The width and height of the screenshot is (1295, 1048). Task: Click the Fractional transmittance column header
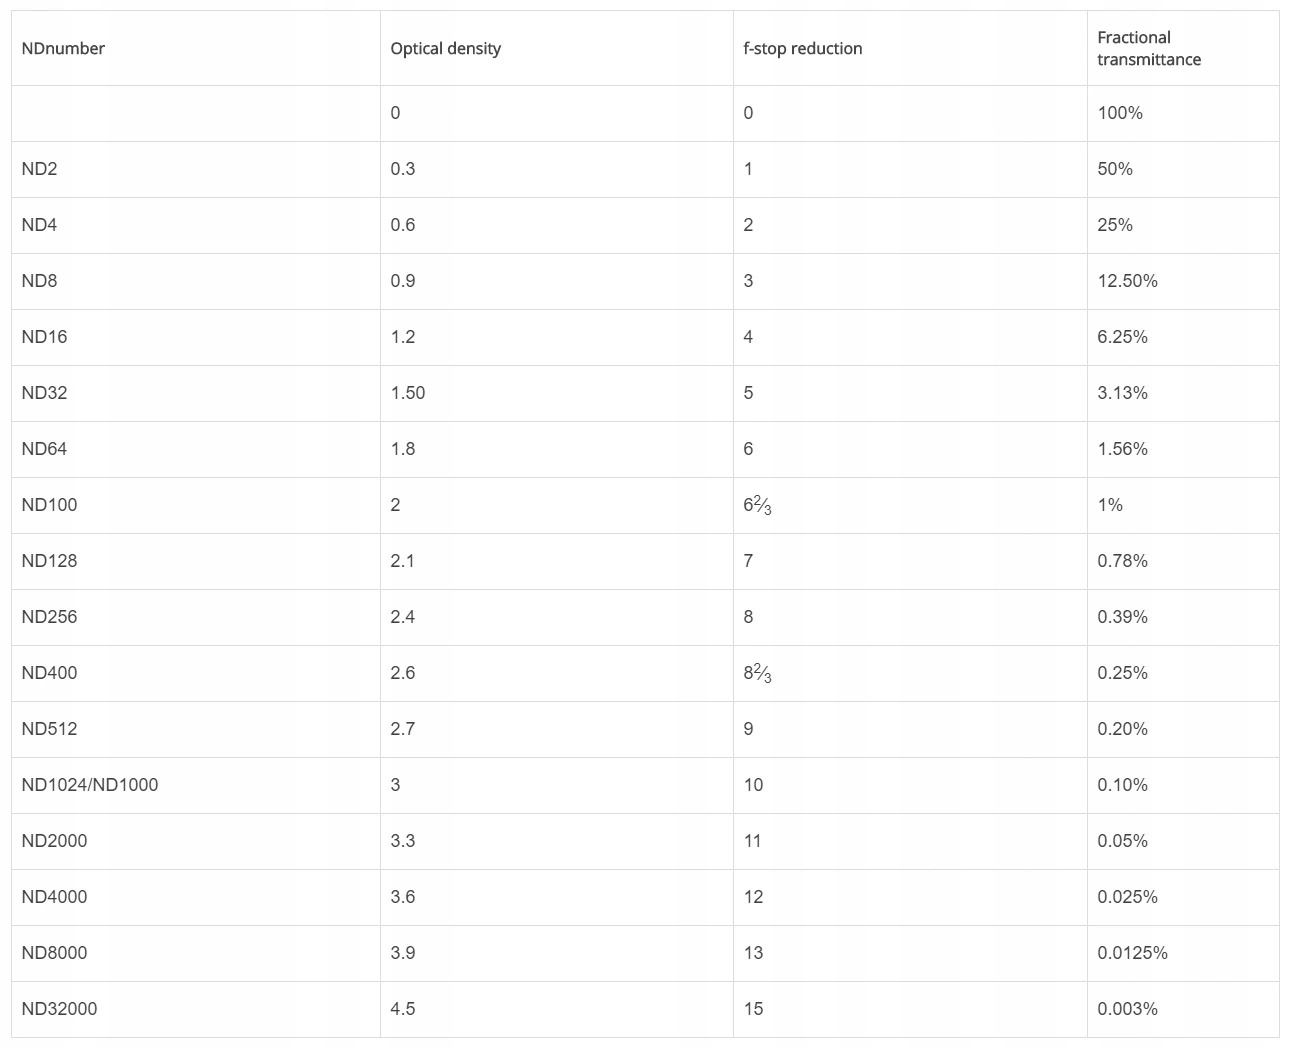point(1148,49)
